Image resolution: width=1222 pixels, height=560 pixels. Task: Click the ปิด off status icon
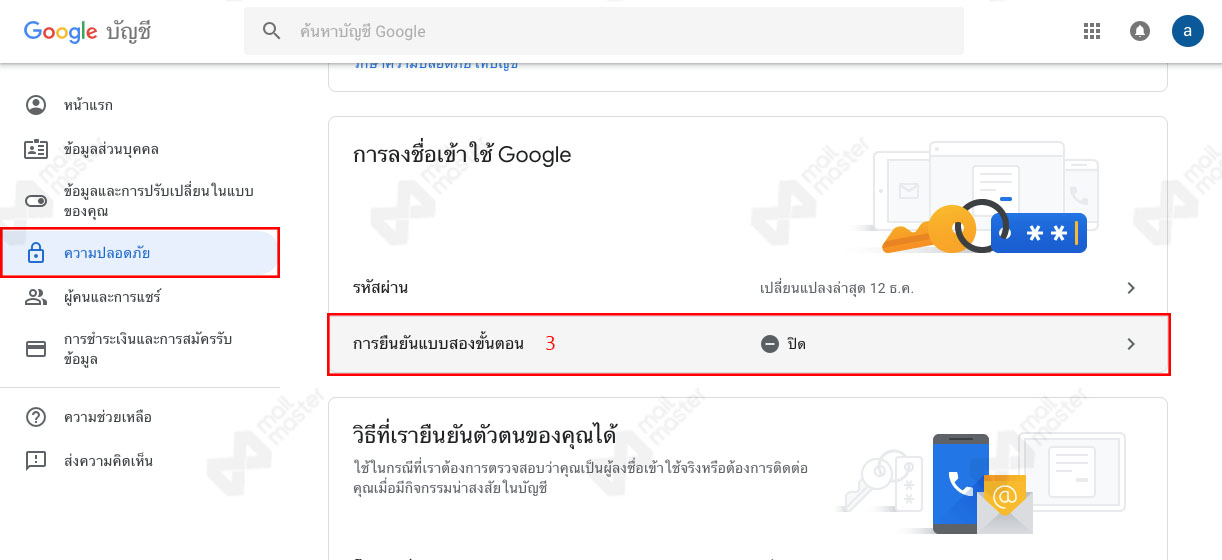(x=770, y=344)
